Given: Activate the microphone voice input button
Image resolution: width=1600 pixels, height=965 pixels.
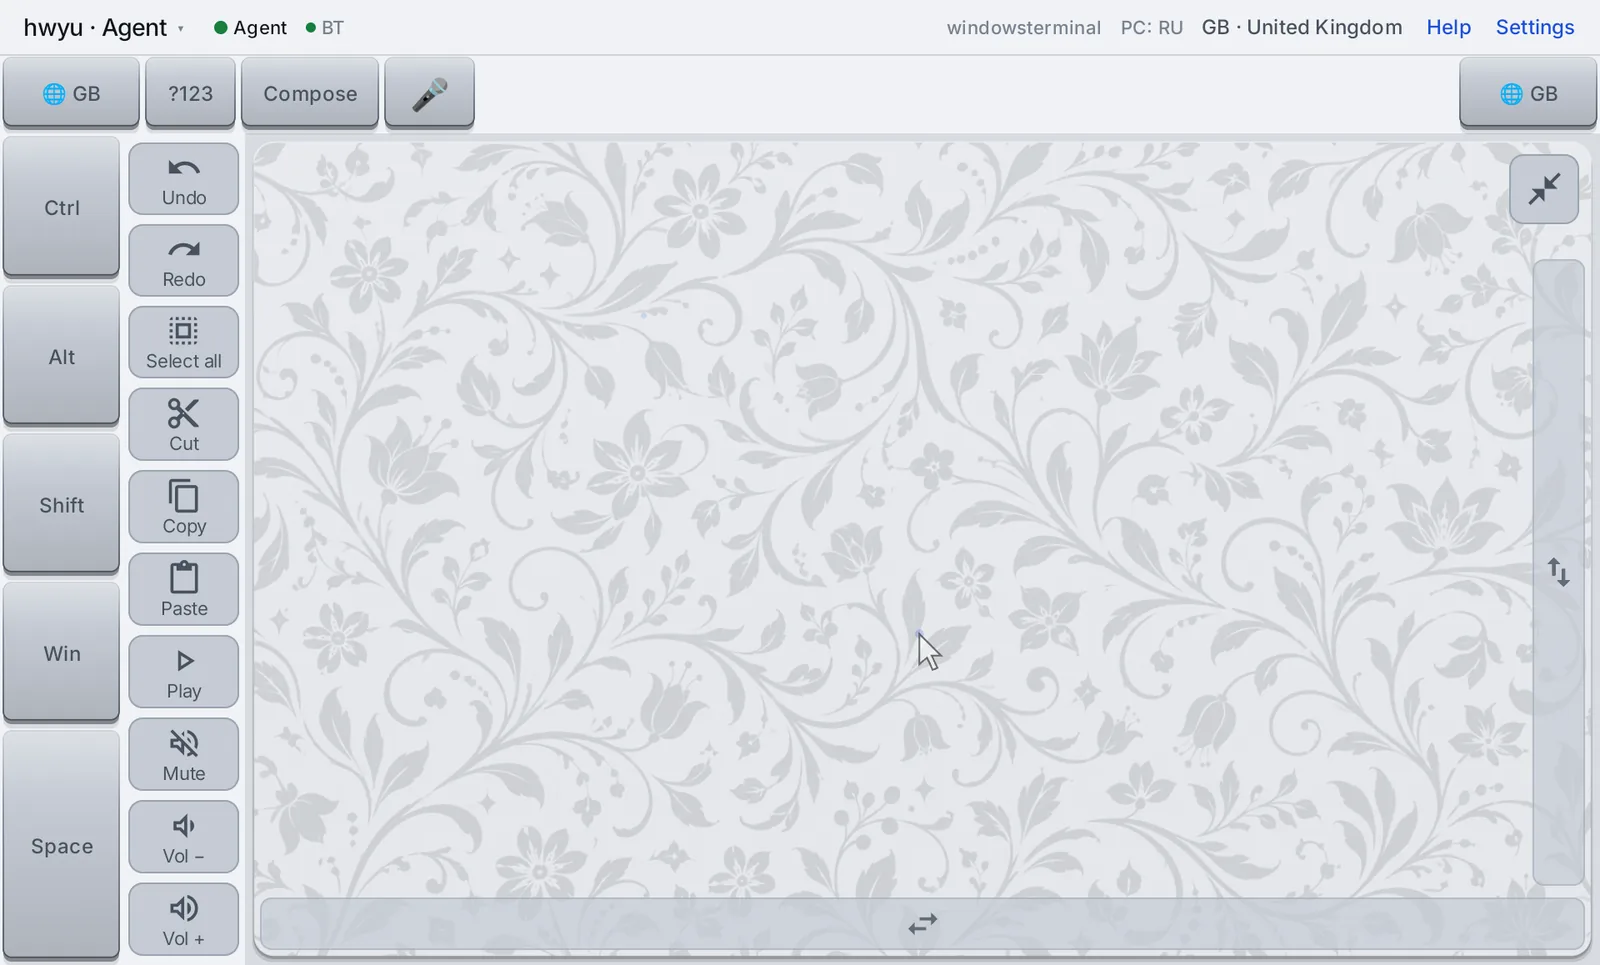Looking at the screenshot, I should tap(430, 93).
